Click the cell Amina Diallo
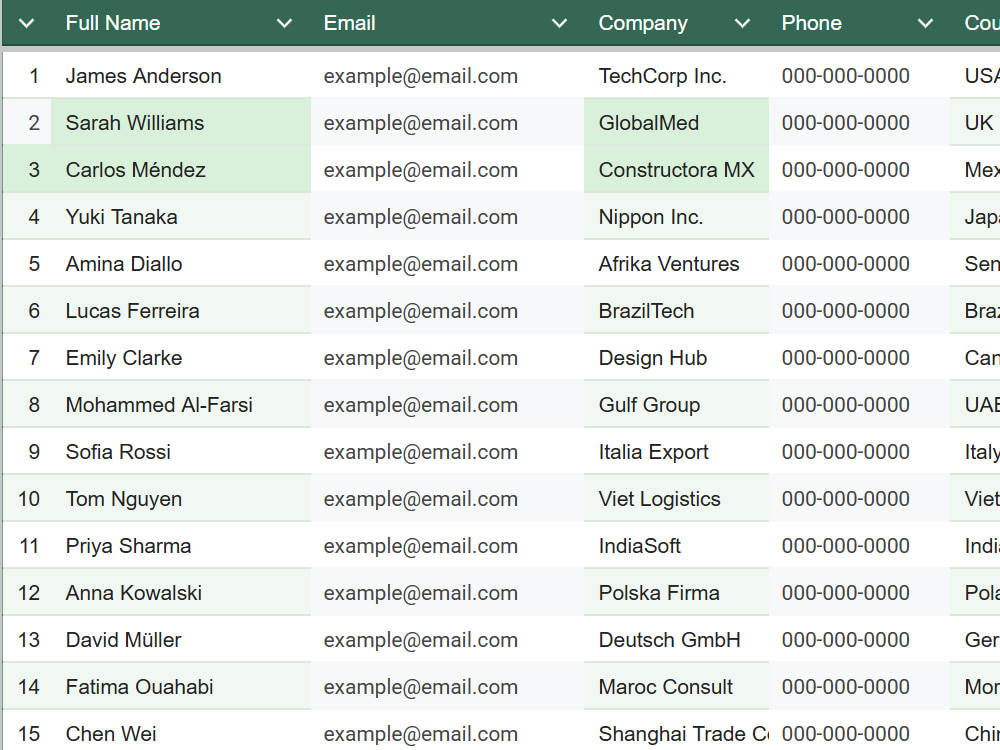This screenshot has width=1000, height=750. point(181,263)
